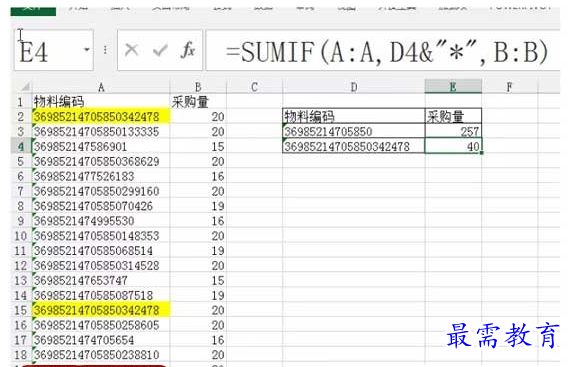The height and width of the screenshot is (367, 568).
Task: Select cell containing 369852147653747
Action: pos(101,280)
